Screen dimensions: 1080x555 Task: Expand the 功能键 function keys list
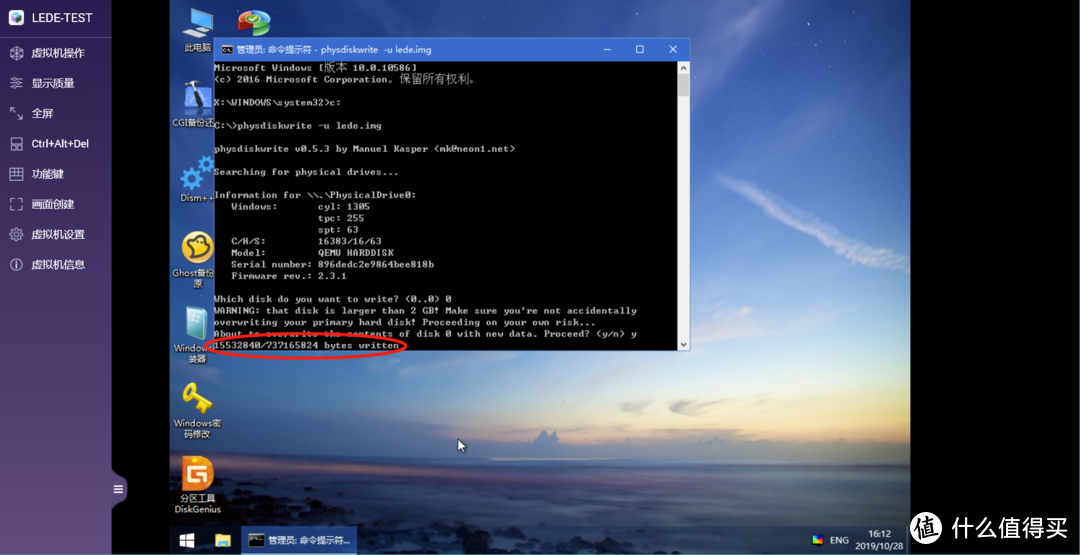(47, 174)
